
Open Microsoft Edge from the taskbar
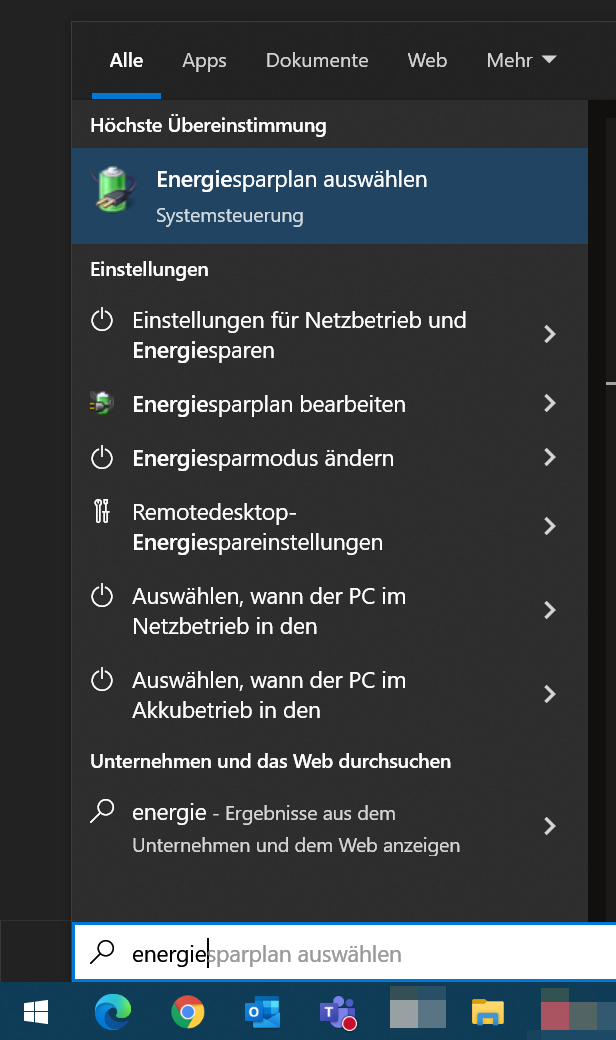(113, 1013)
